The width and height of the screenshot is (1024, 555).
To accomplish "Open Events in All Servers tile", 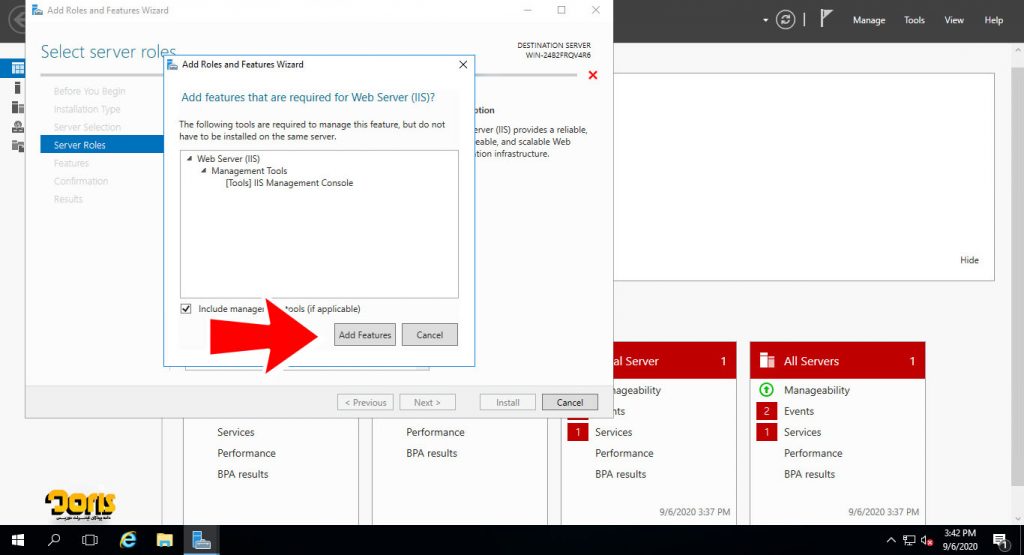I will coord(799,411).
